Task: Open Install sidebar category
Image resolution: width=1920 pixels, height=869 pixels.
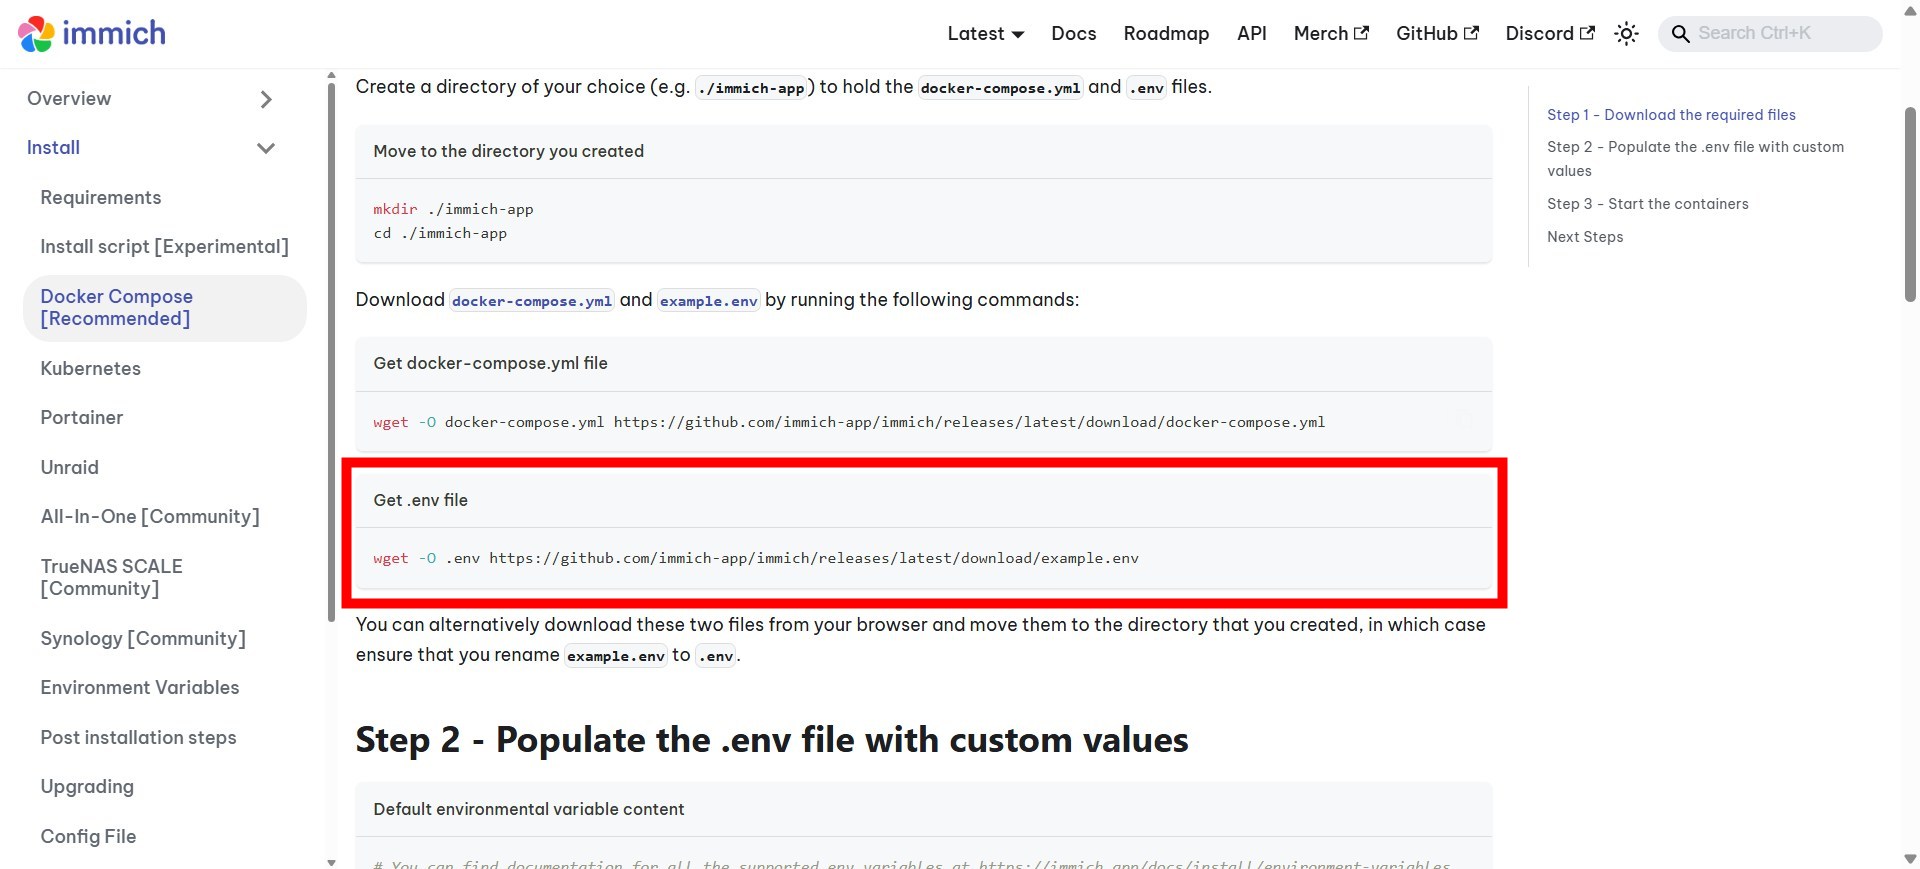Action: click(53, 148)
